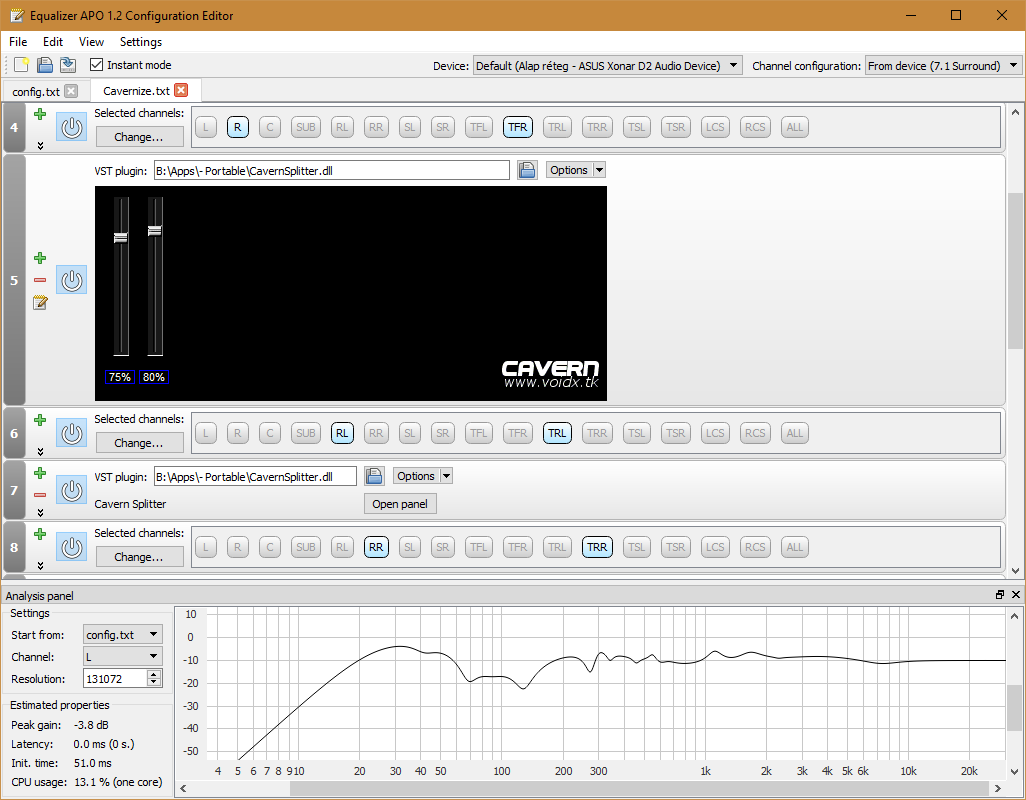
Task: Click the scroll down arrow of filter list
Action: (x=1015, y=570)
